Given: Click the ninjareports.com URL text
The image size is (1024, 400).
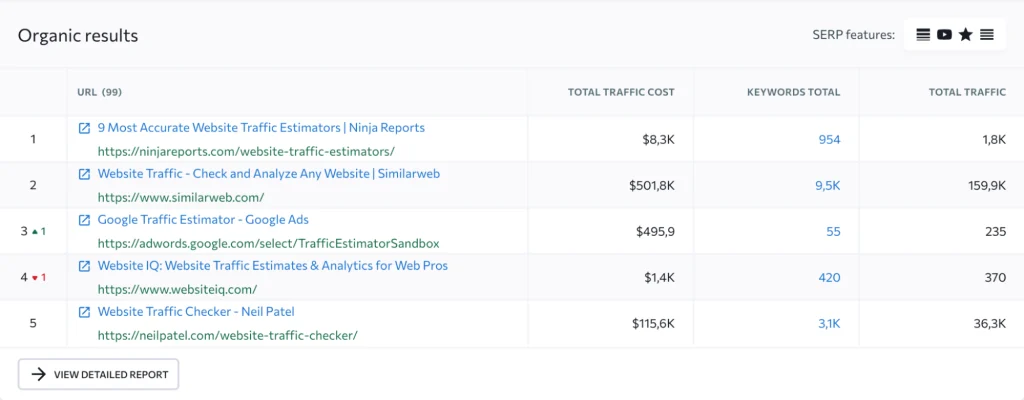Looking at the screenshot, I should point(246,152).
